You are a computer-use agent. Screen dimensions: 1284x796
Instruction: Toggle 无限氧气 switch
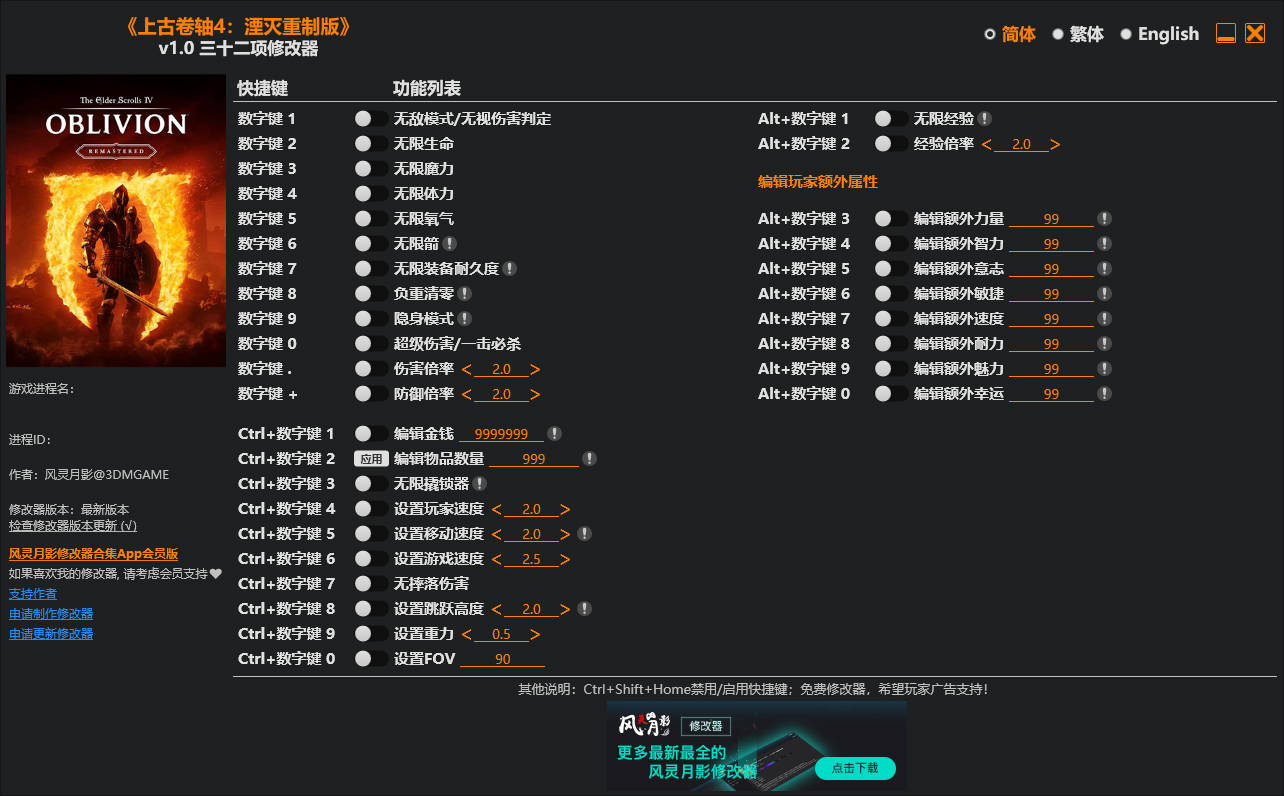click(371, 218)
